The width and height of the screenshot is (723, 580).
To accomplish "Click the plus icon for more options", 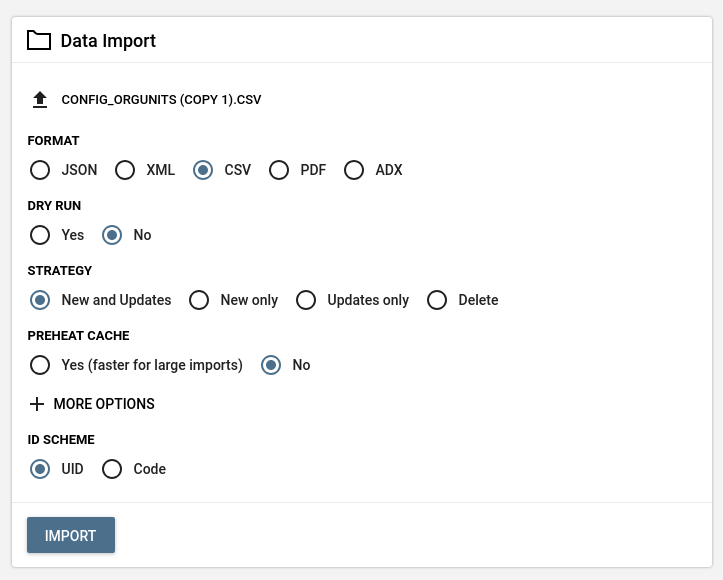I will coord(37,404).
